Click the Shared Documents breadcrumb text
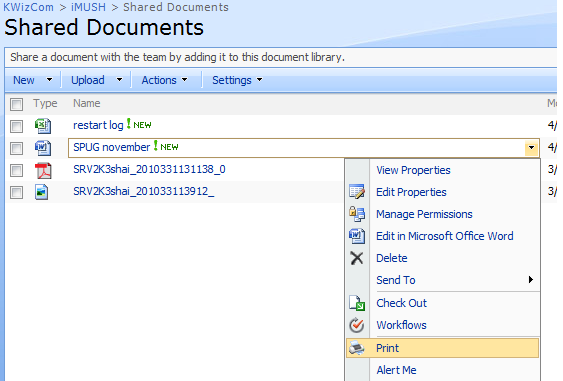This screenshot has width=563, height=381. 176,7
